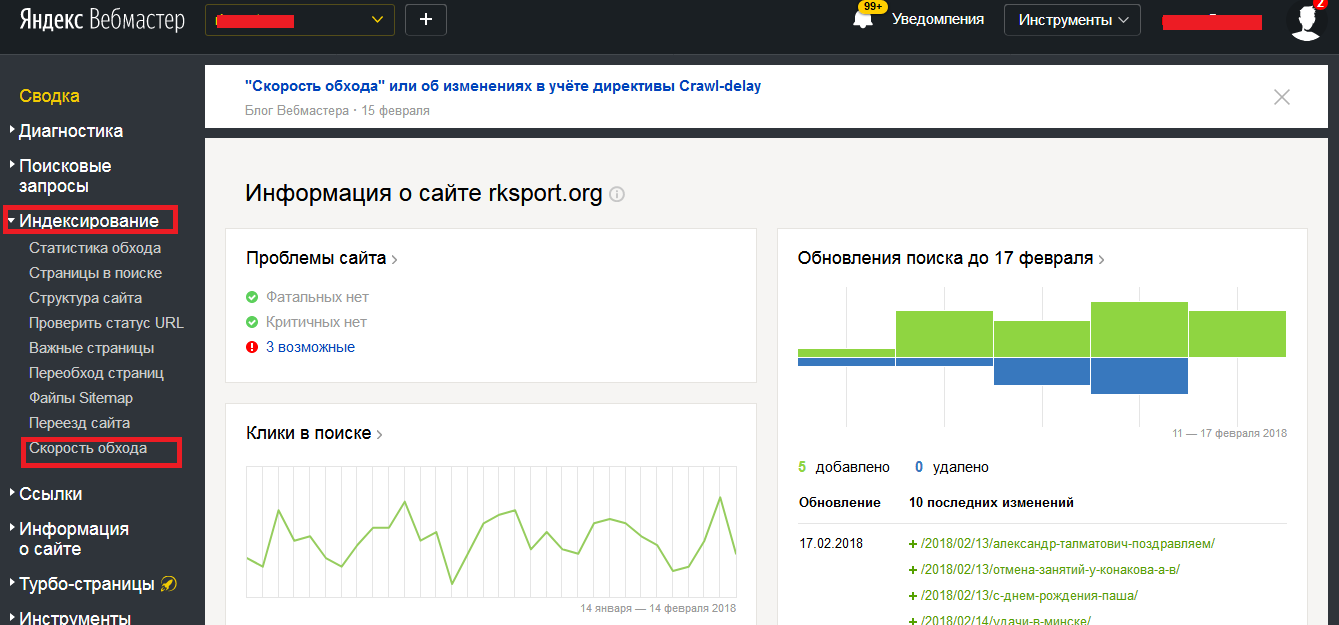Open Важные страницы

91,348
